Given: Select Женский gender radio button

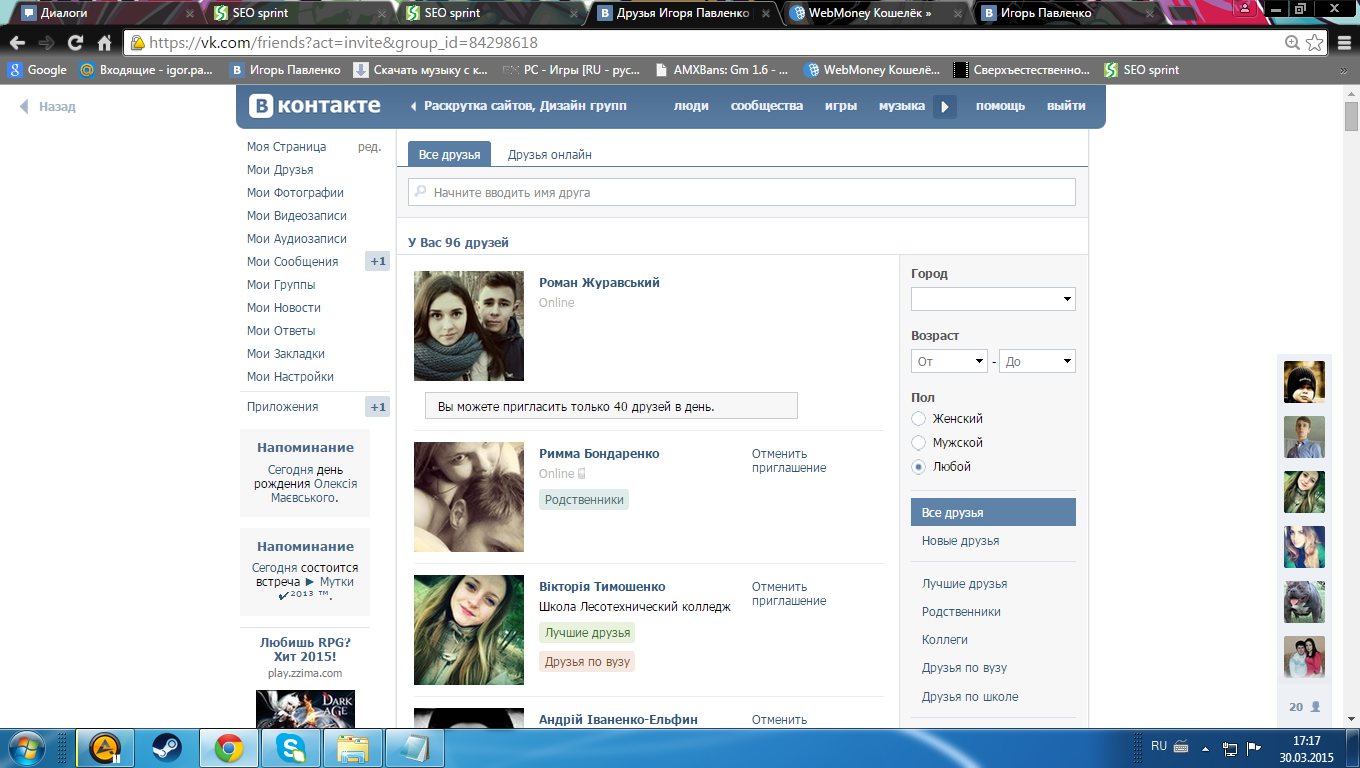Looking at the screenshot, I should pyautogui.click(x=919, y=419).
